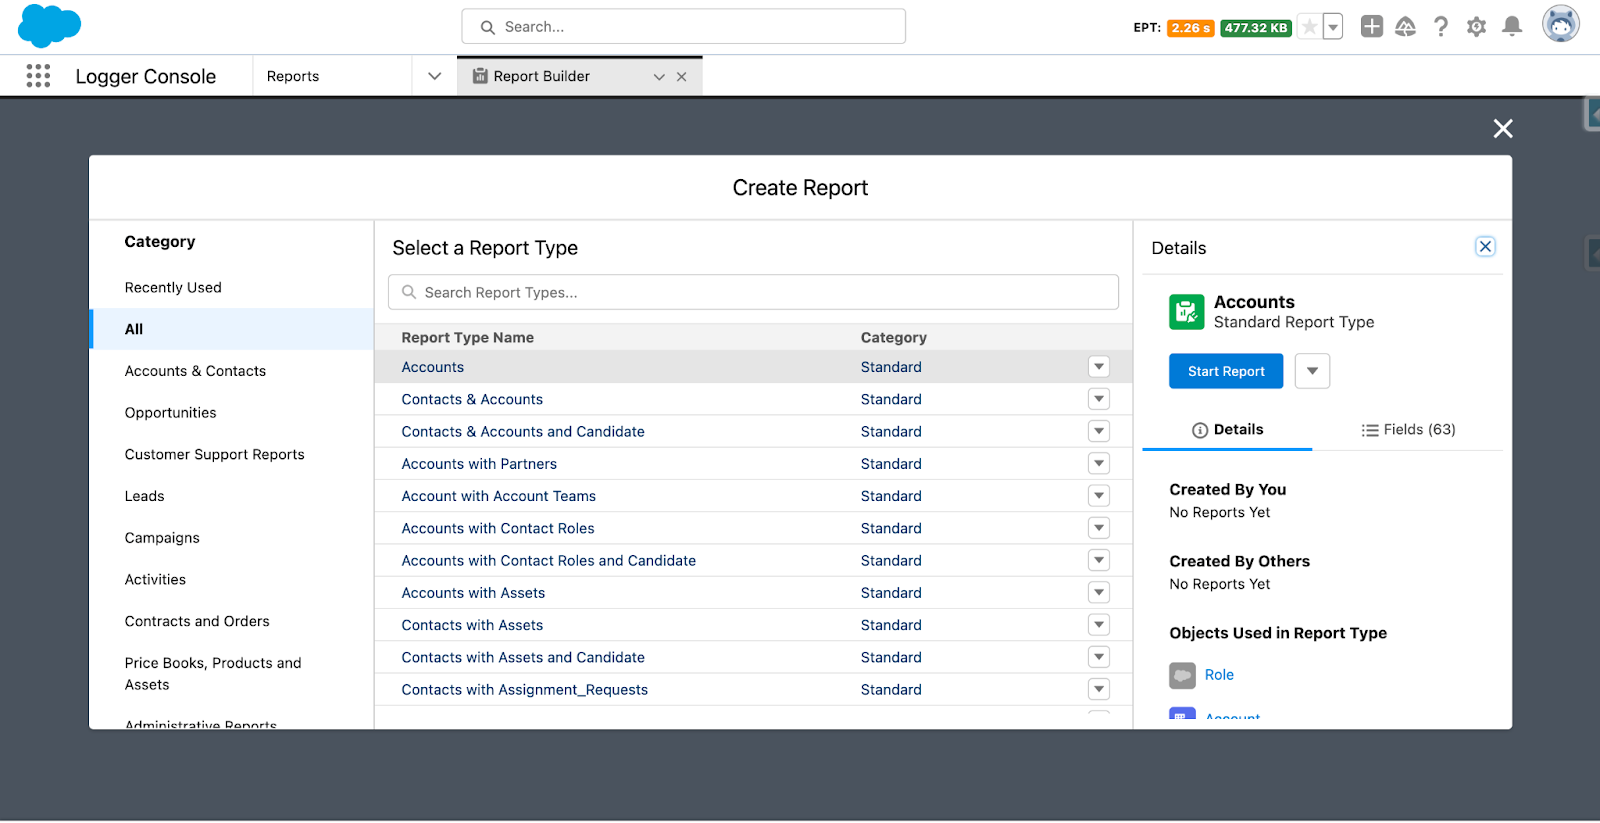This screenshot has height=823, width=1600.
Task: Click the Report Type Name column header
Action: pyautogui.click(x=467, y=338)
